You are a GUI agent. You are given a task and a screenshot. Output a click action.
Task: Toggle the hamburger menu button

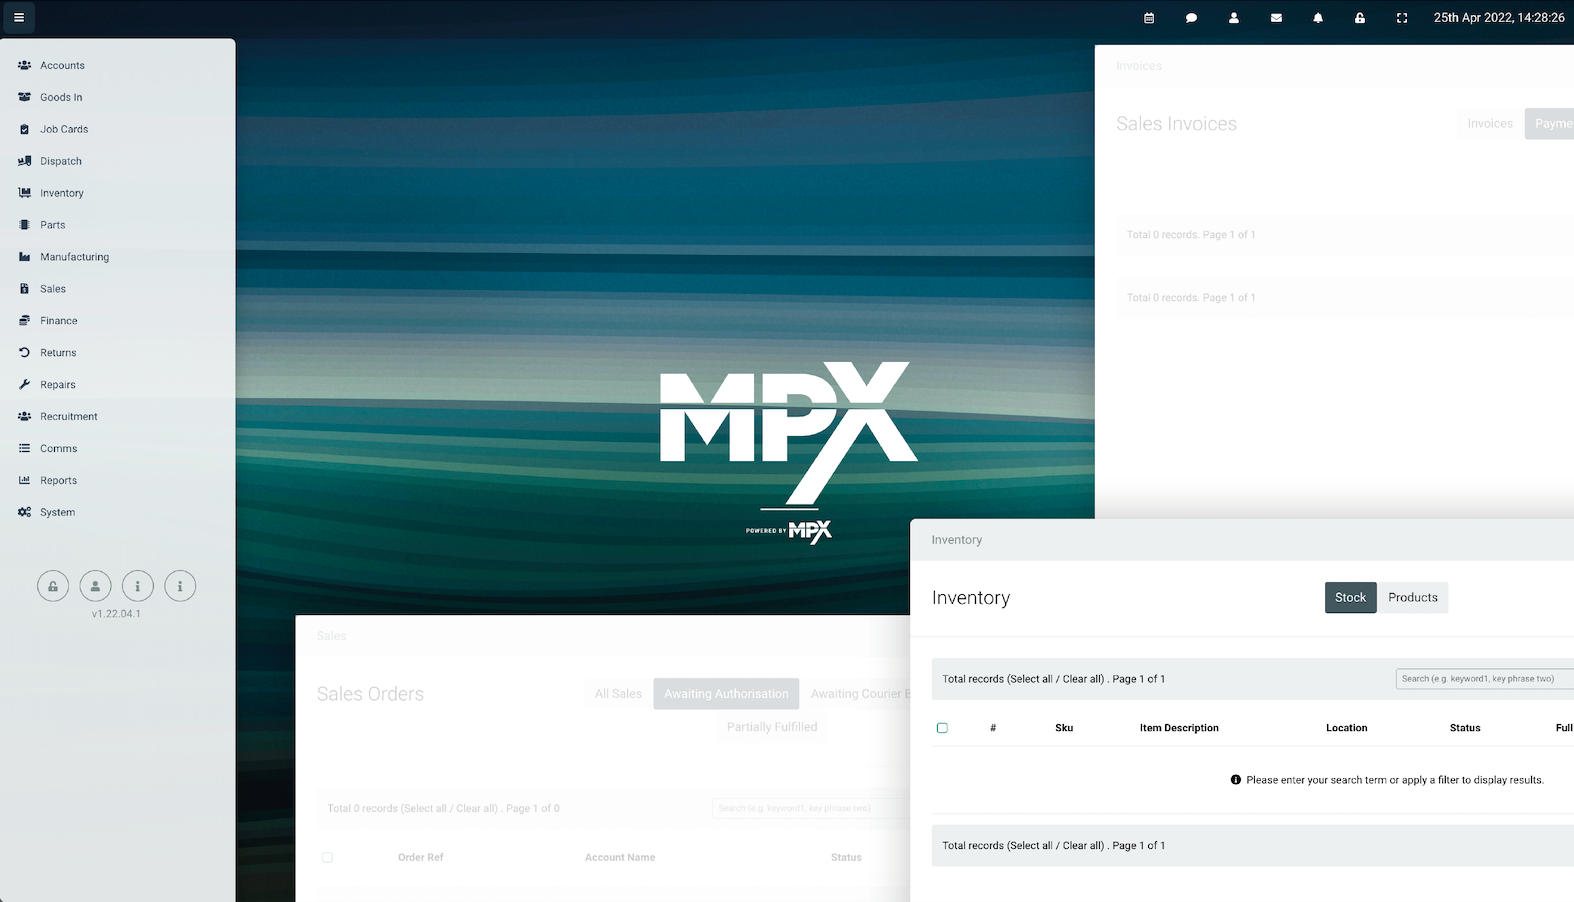click(18, 17)
